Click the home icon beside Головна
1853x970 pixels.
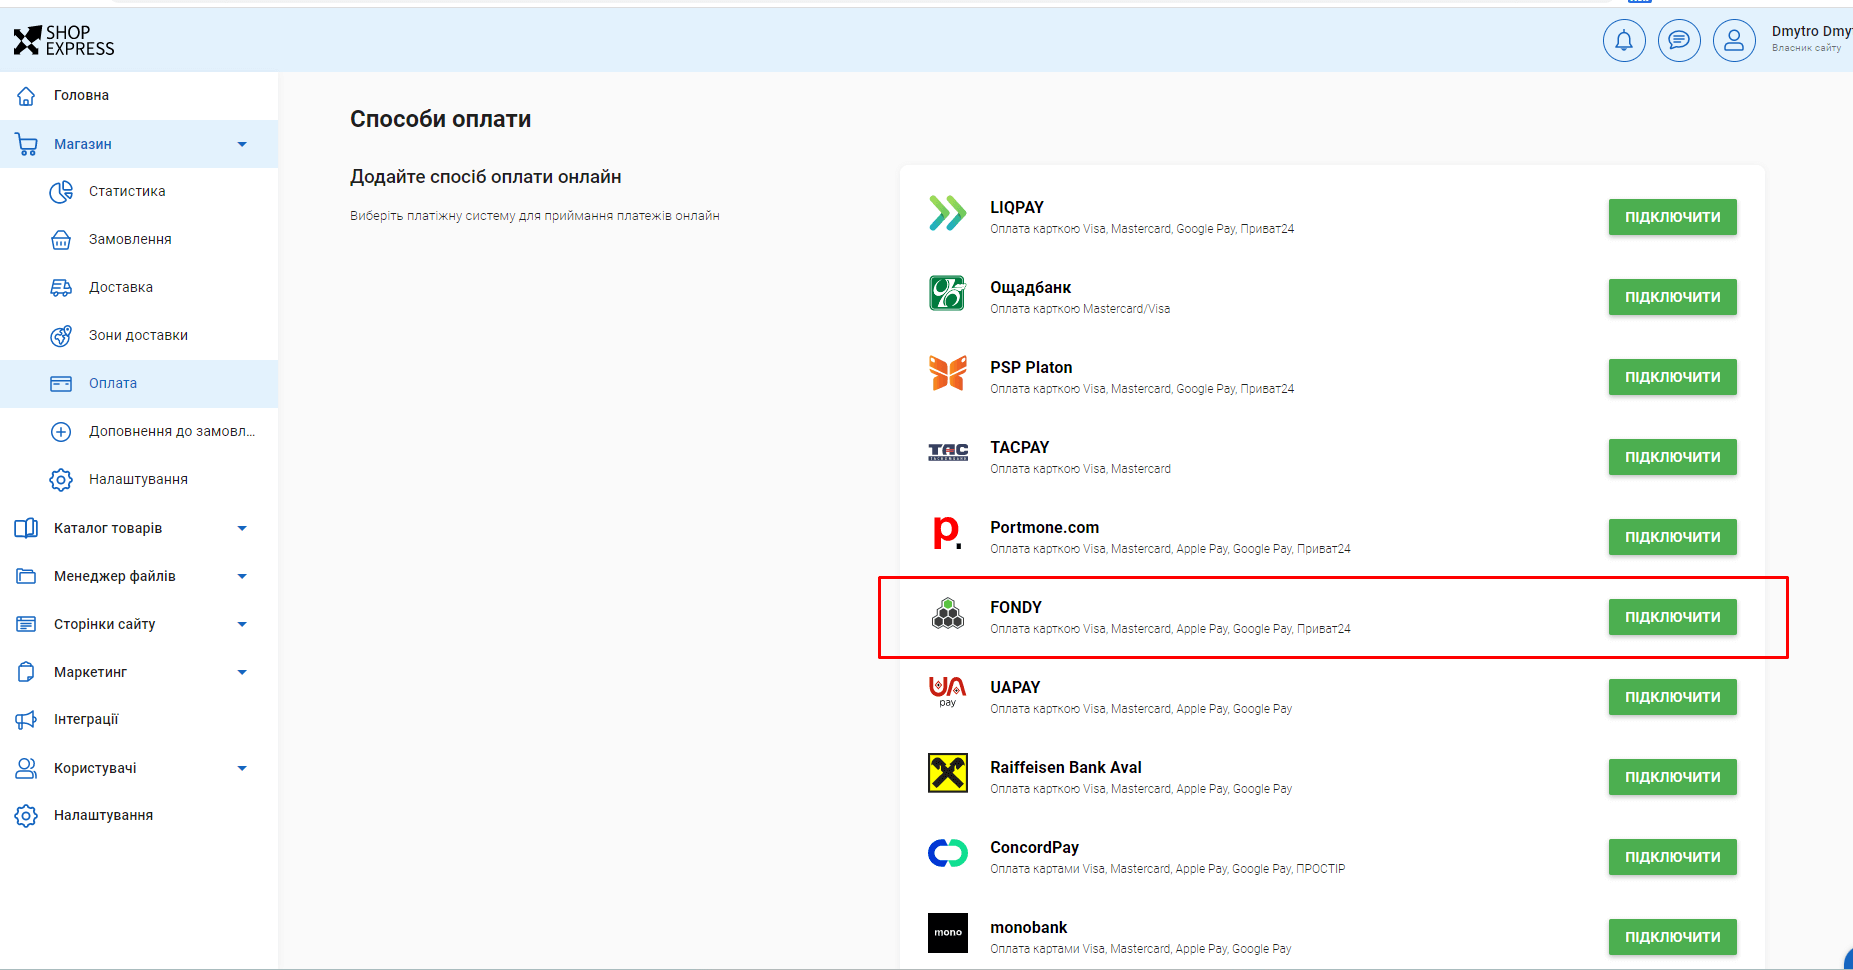point(27,96)
